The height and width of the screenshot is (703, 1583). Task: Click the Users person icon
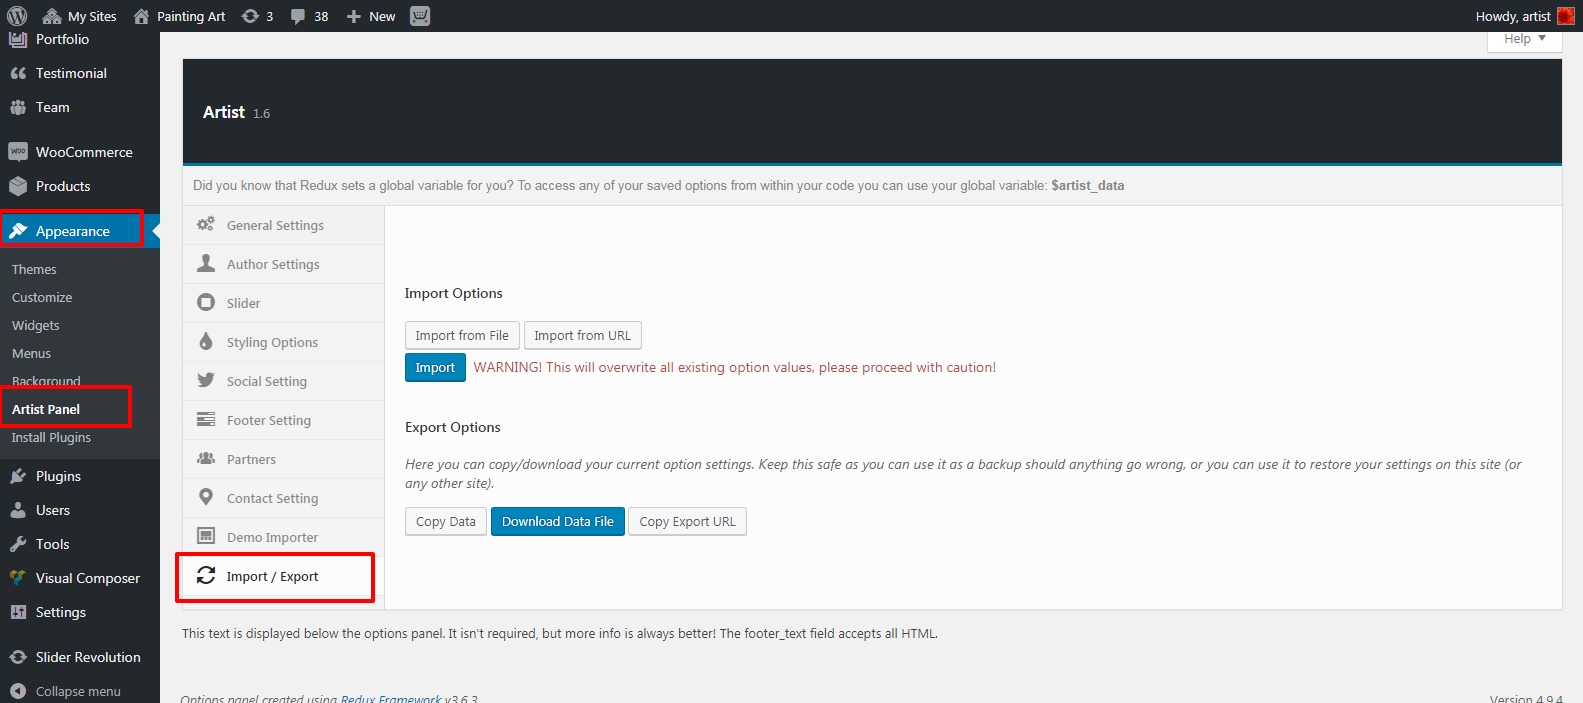tap(18, 510)
